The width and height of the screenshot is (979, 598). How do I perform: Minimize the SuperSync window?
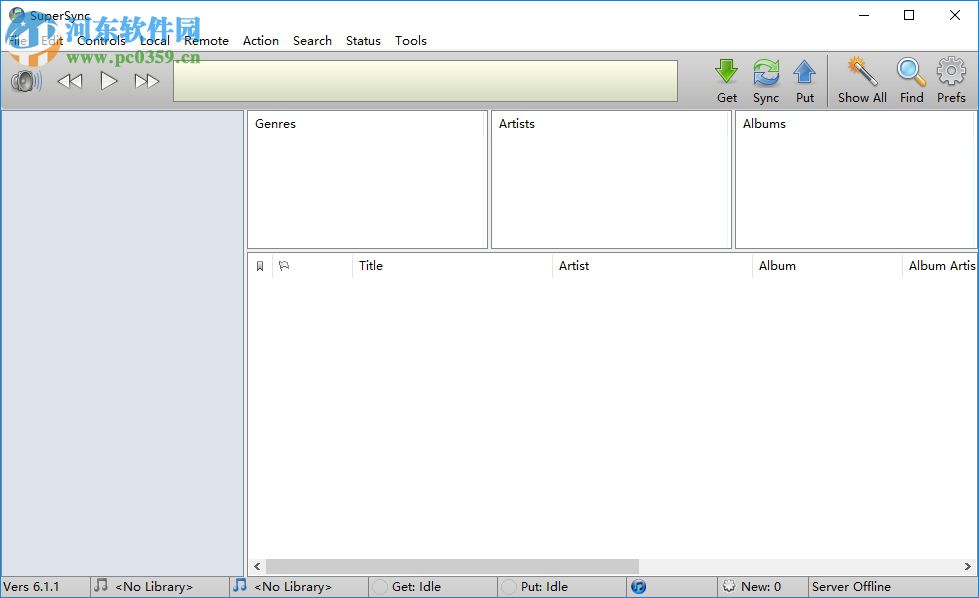(864, 15)
